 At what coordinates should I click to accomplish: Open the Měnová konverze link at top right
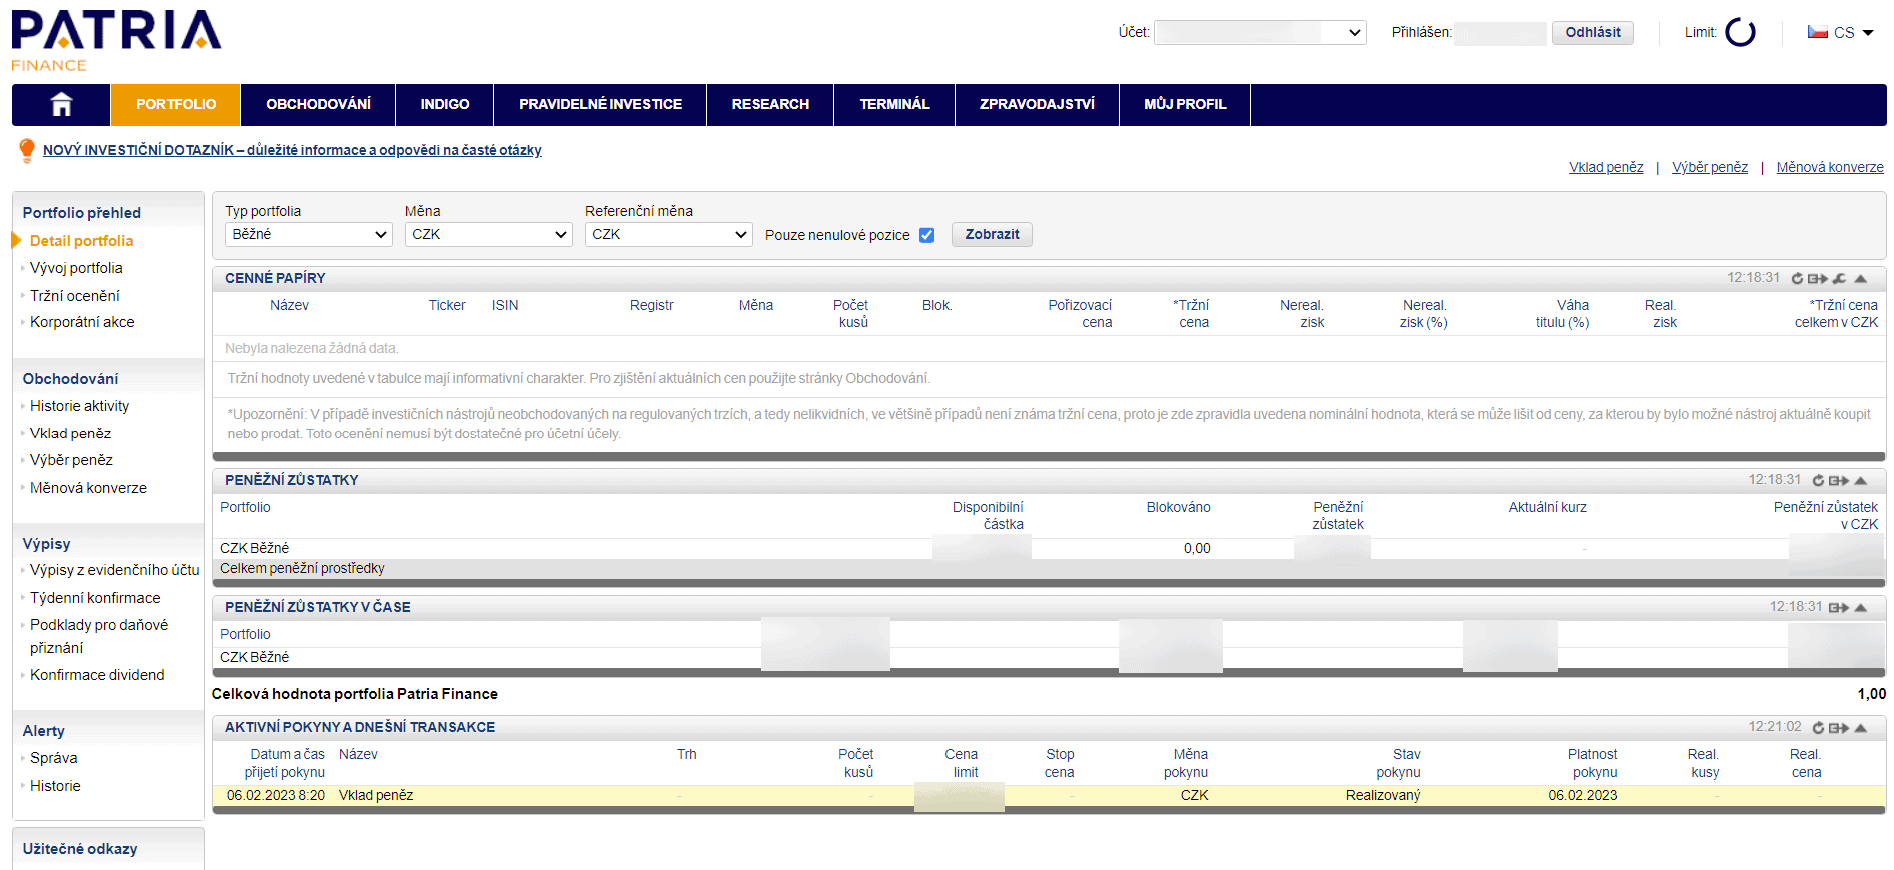click(x=1829, y=167)
